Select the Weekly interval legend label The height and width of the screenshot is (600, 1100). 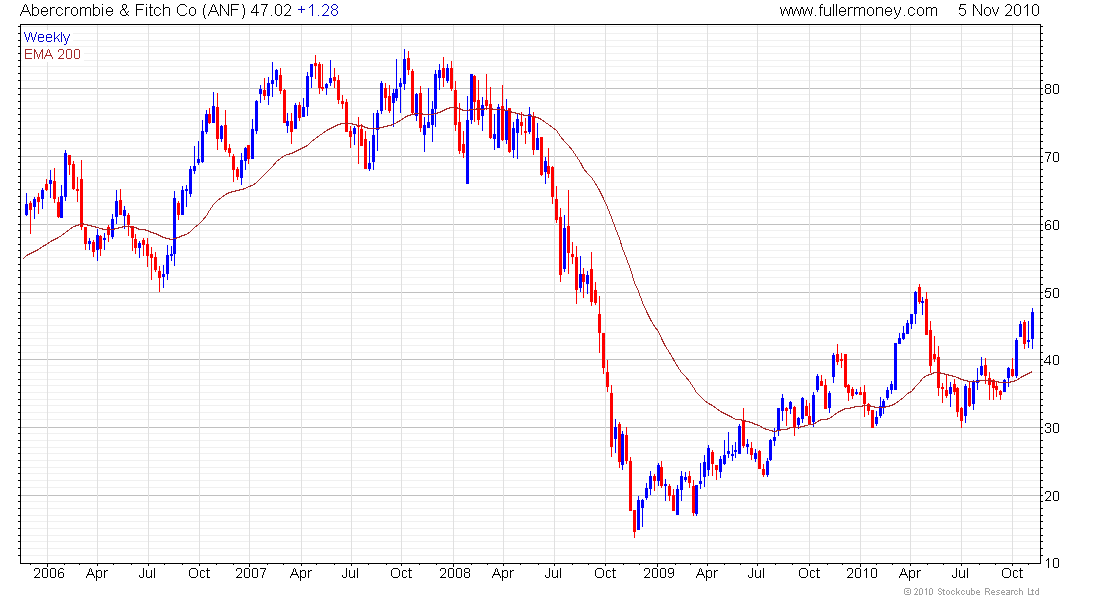[47, 37]
